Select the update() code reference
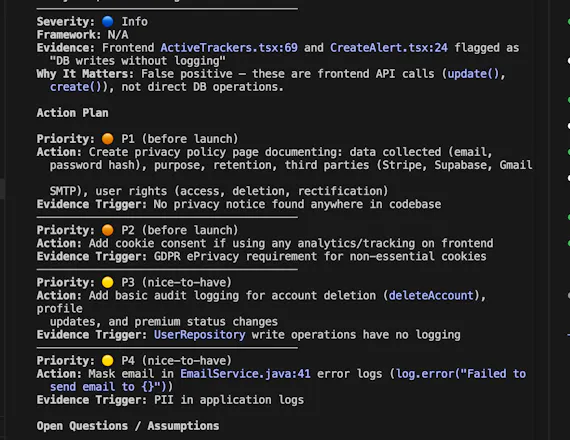The height and width of the screenshot is (440, 570). (473, 74)
